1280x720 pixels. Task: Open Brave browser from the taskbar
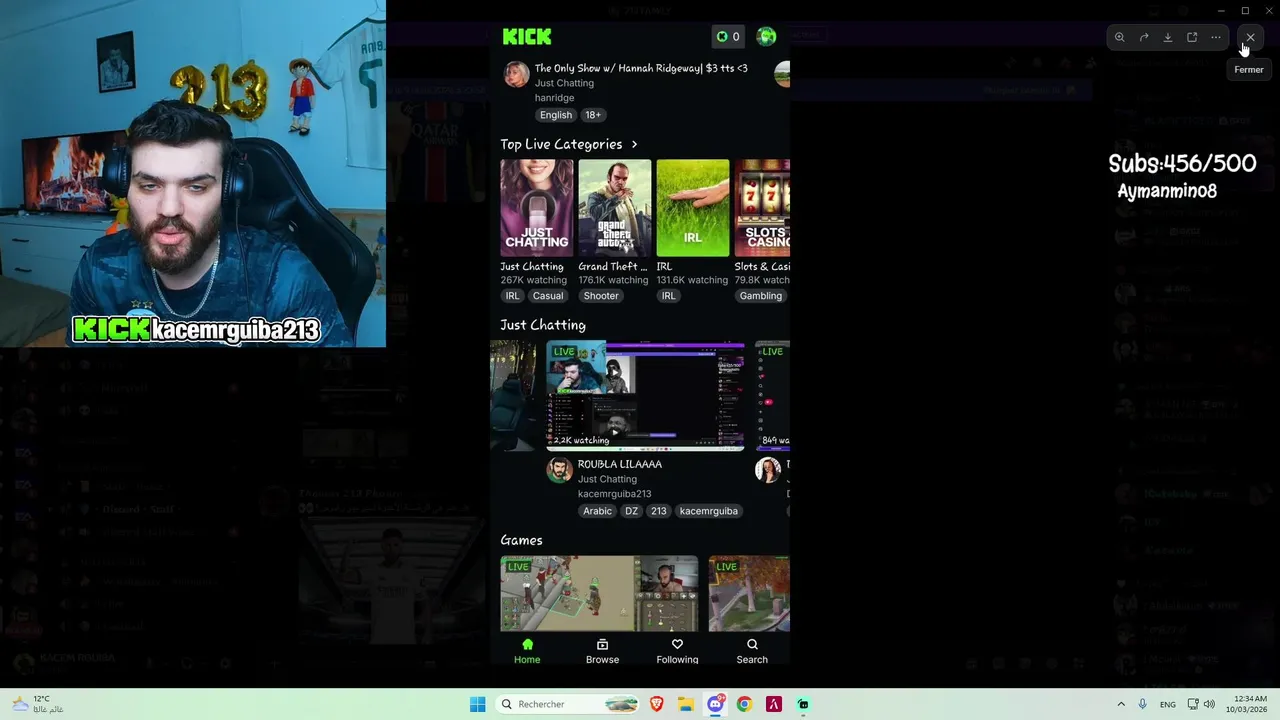pos(657,704)
